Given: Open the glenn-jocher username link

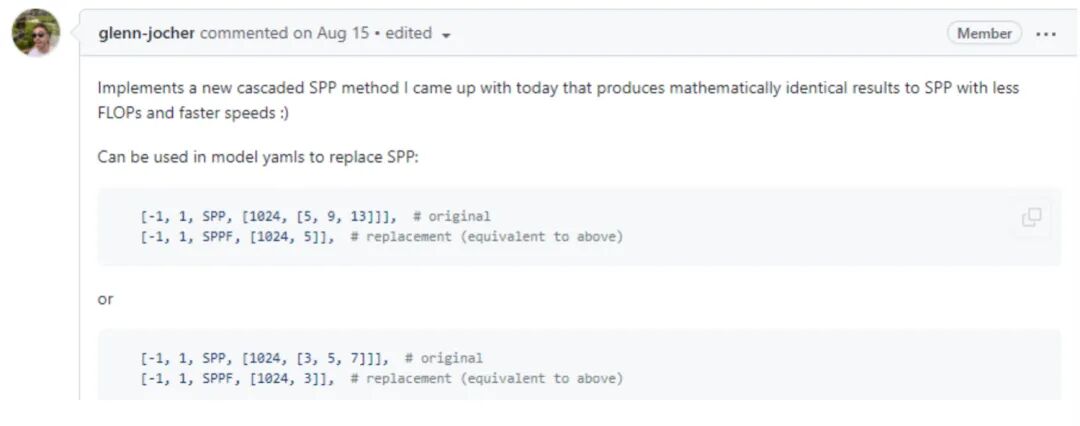Looking at the screenshot, I should tap(146, 33).
